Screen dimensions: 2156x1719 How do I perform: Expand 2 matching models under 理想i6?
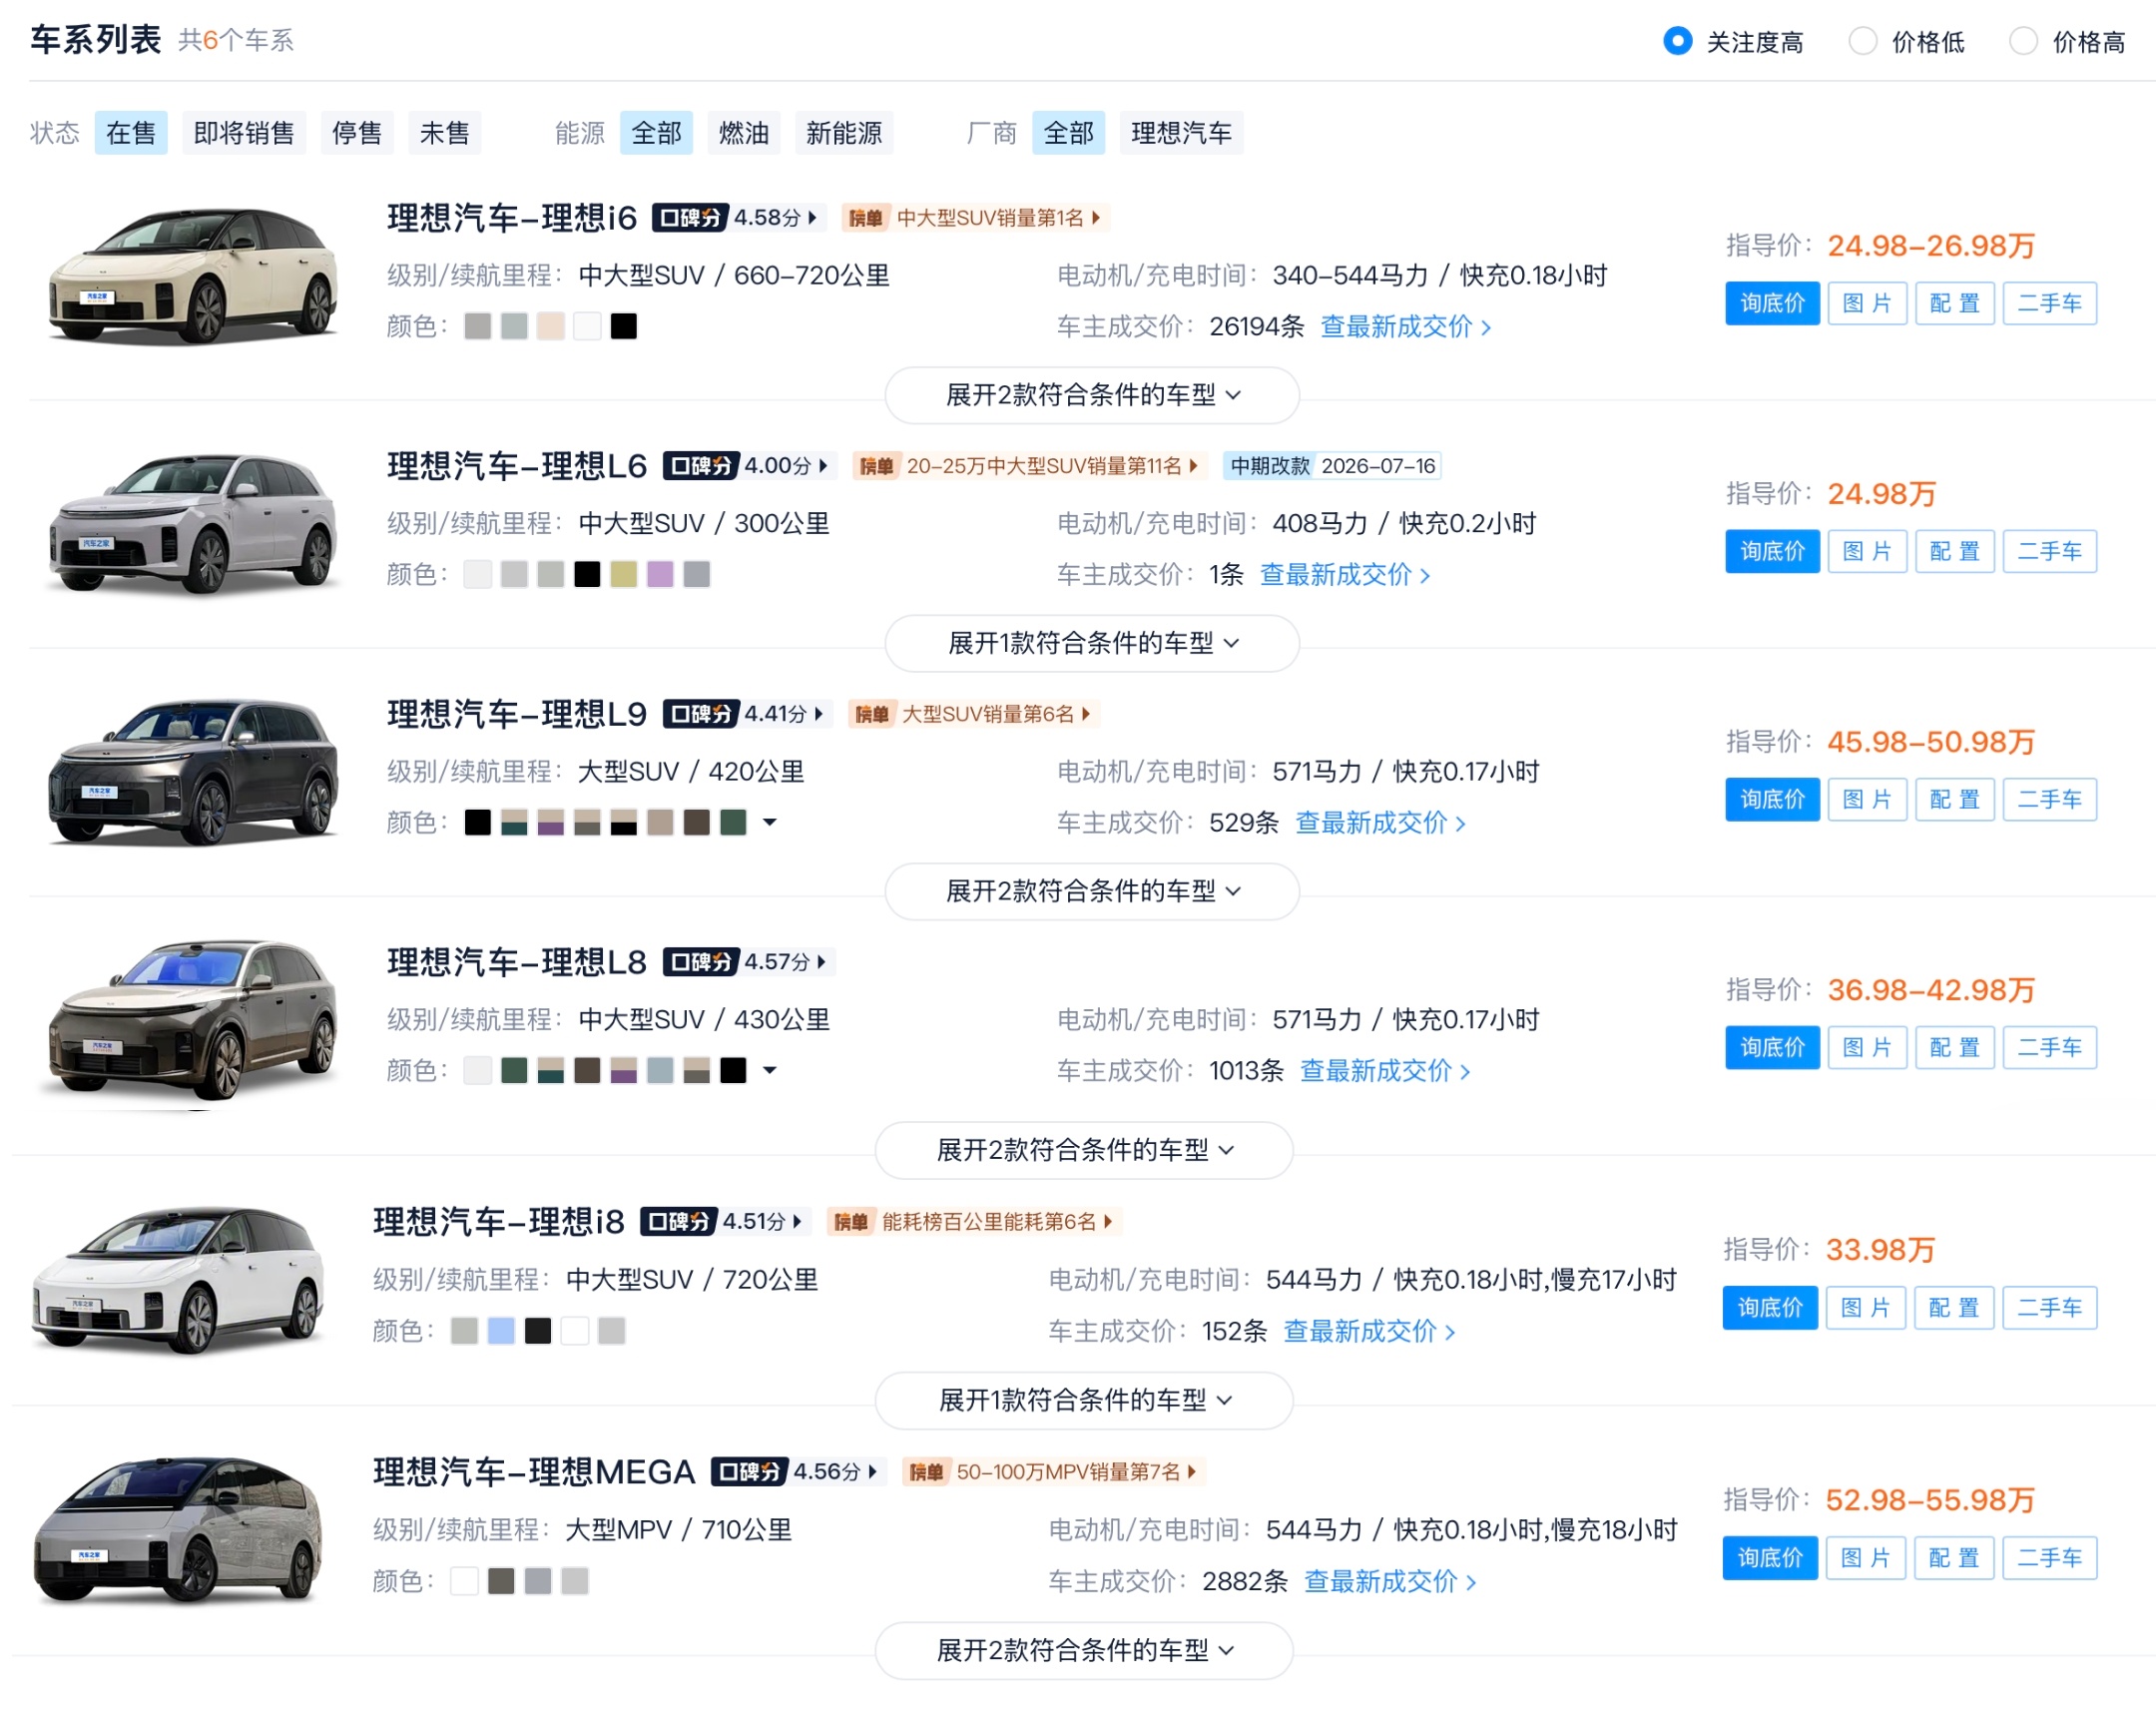1092,395
